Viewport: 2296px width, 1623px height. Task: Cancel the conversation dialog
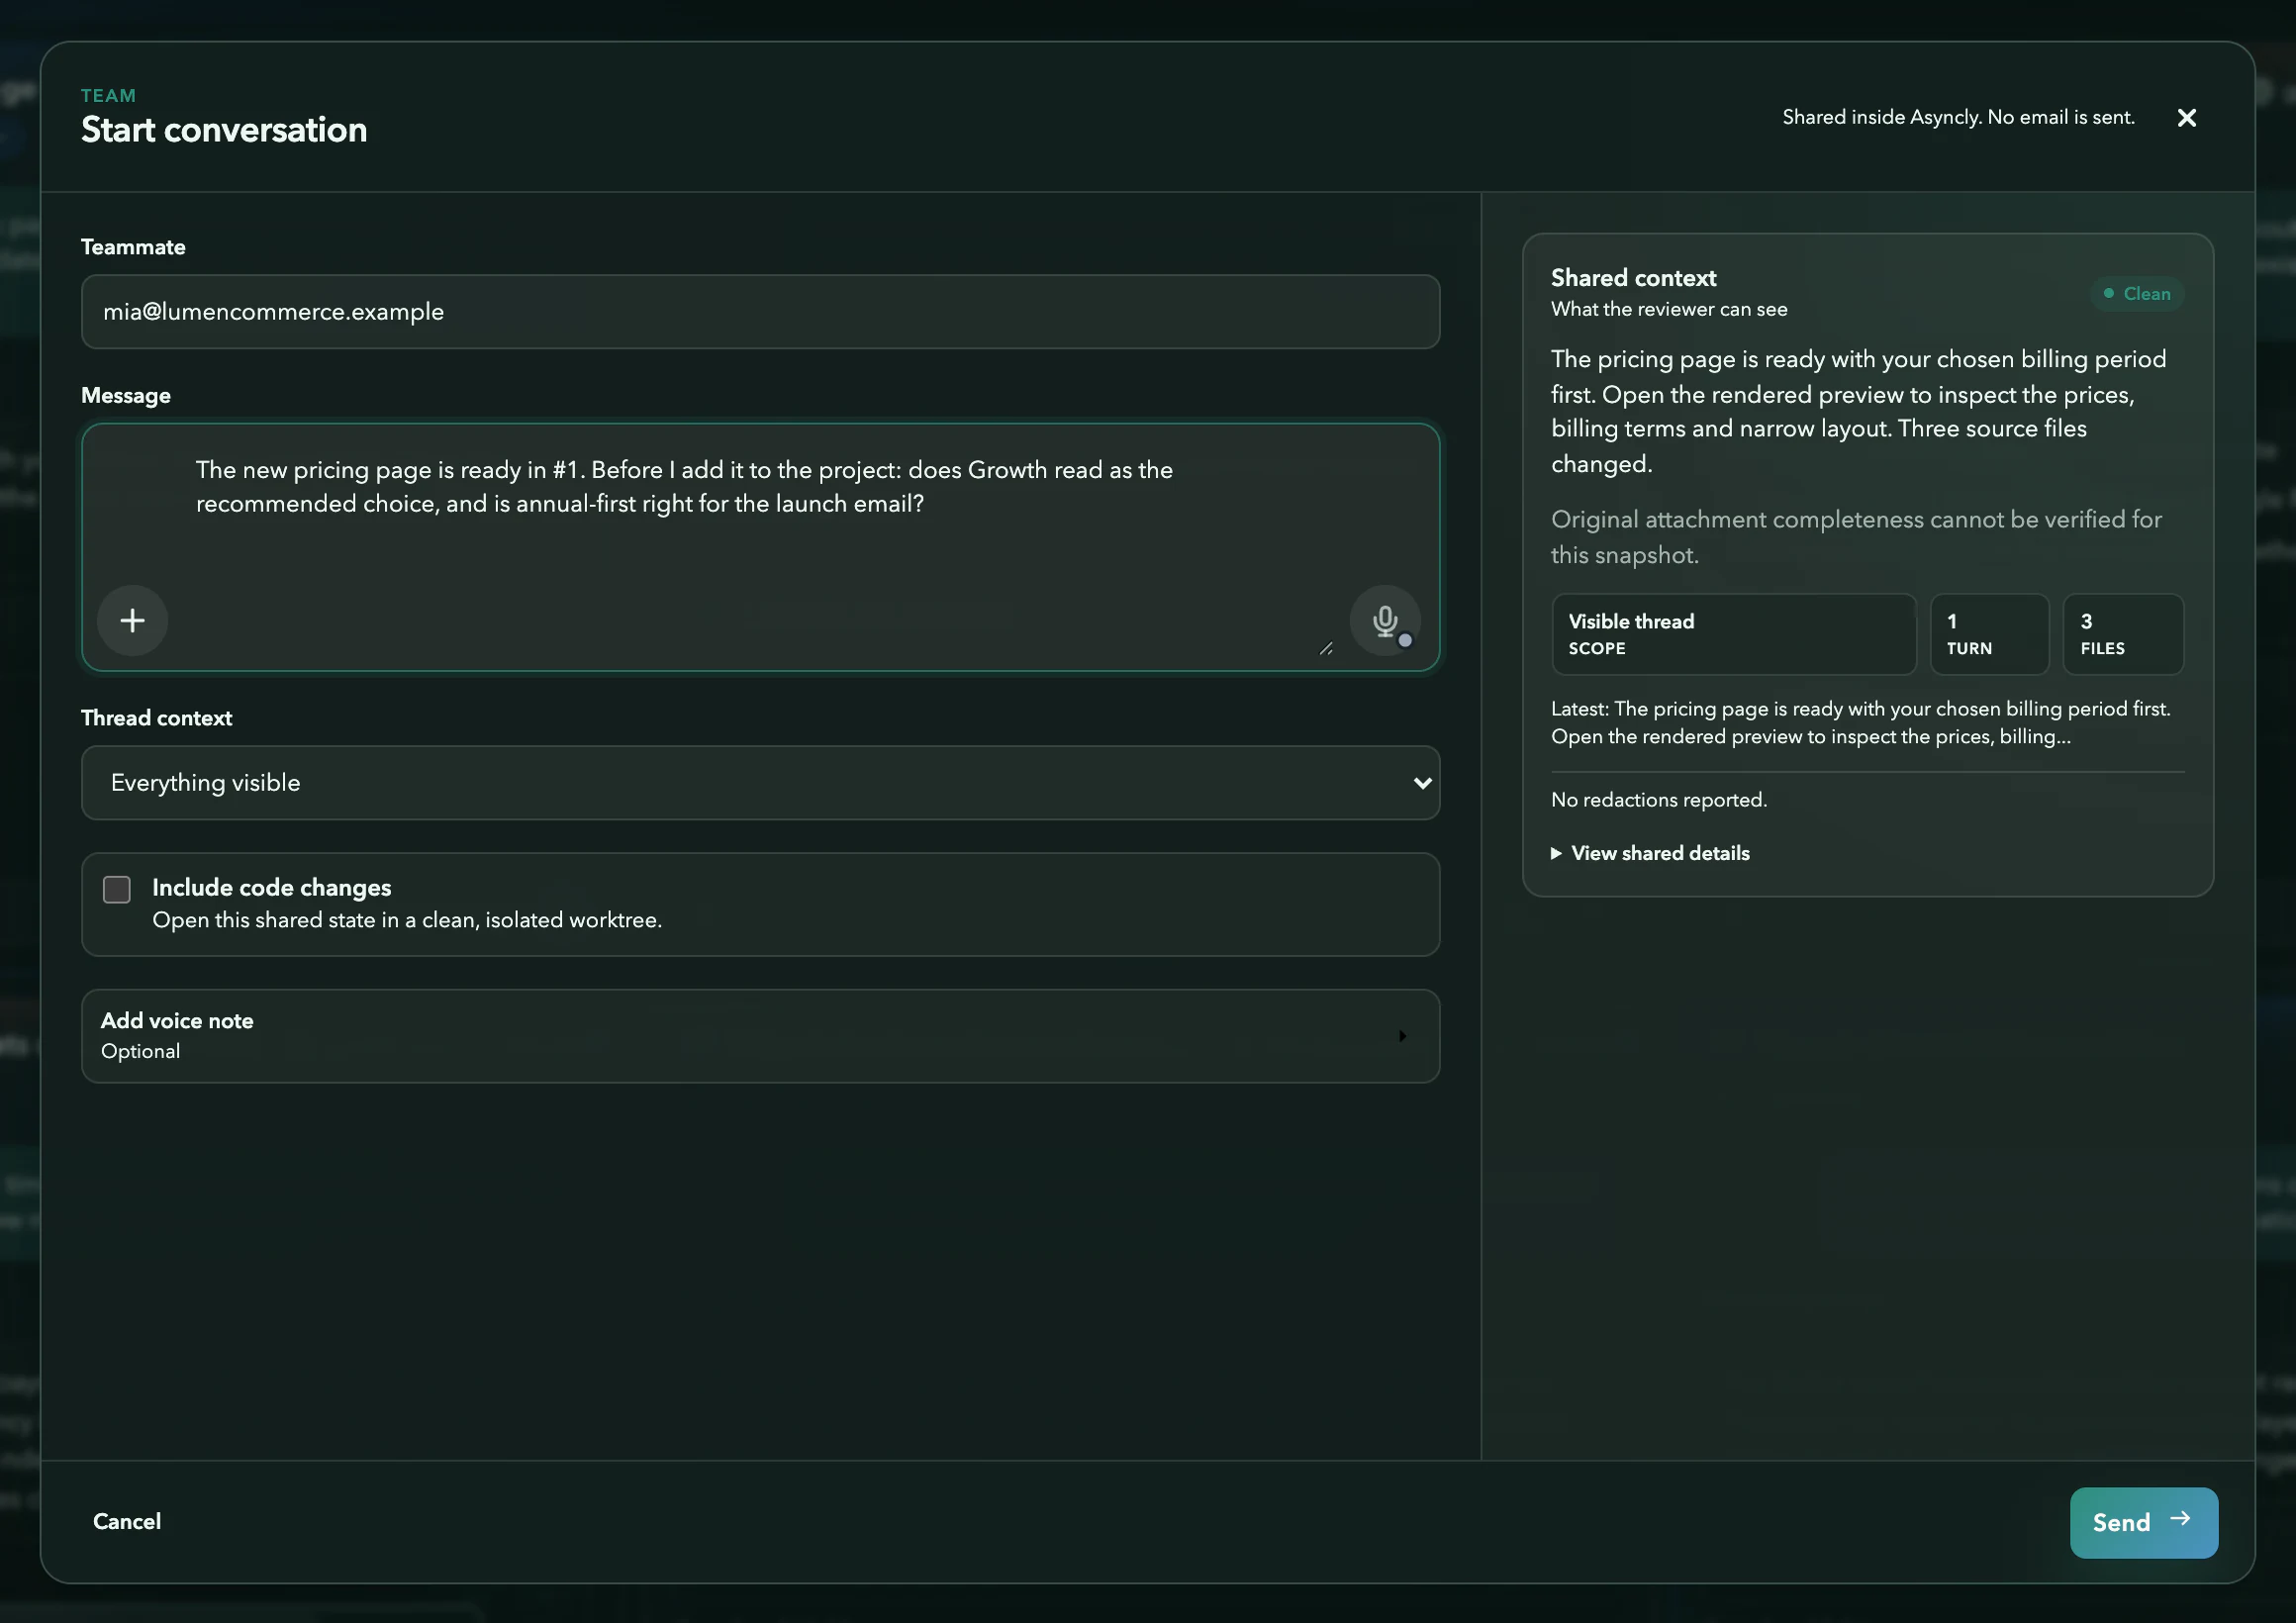(127, 1521)
